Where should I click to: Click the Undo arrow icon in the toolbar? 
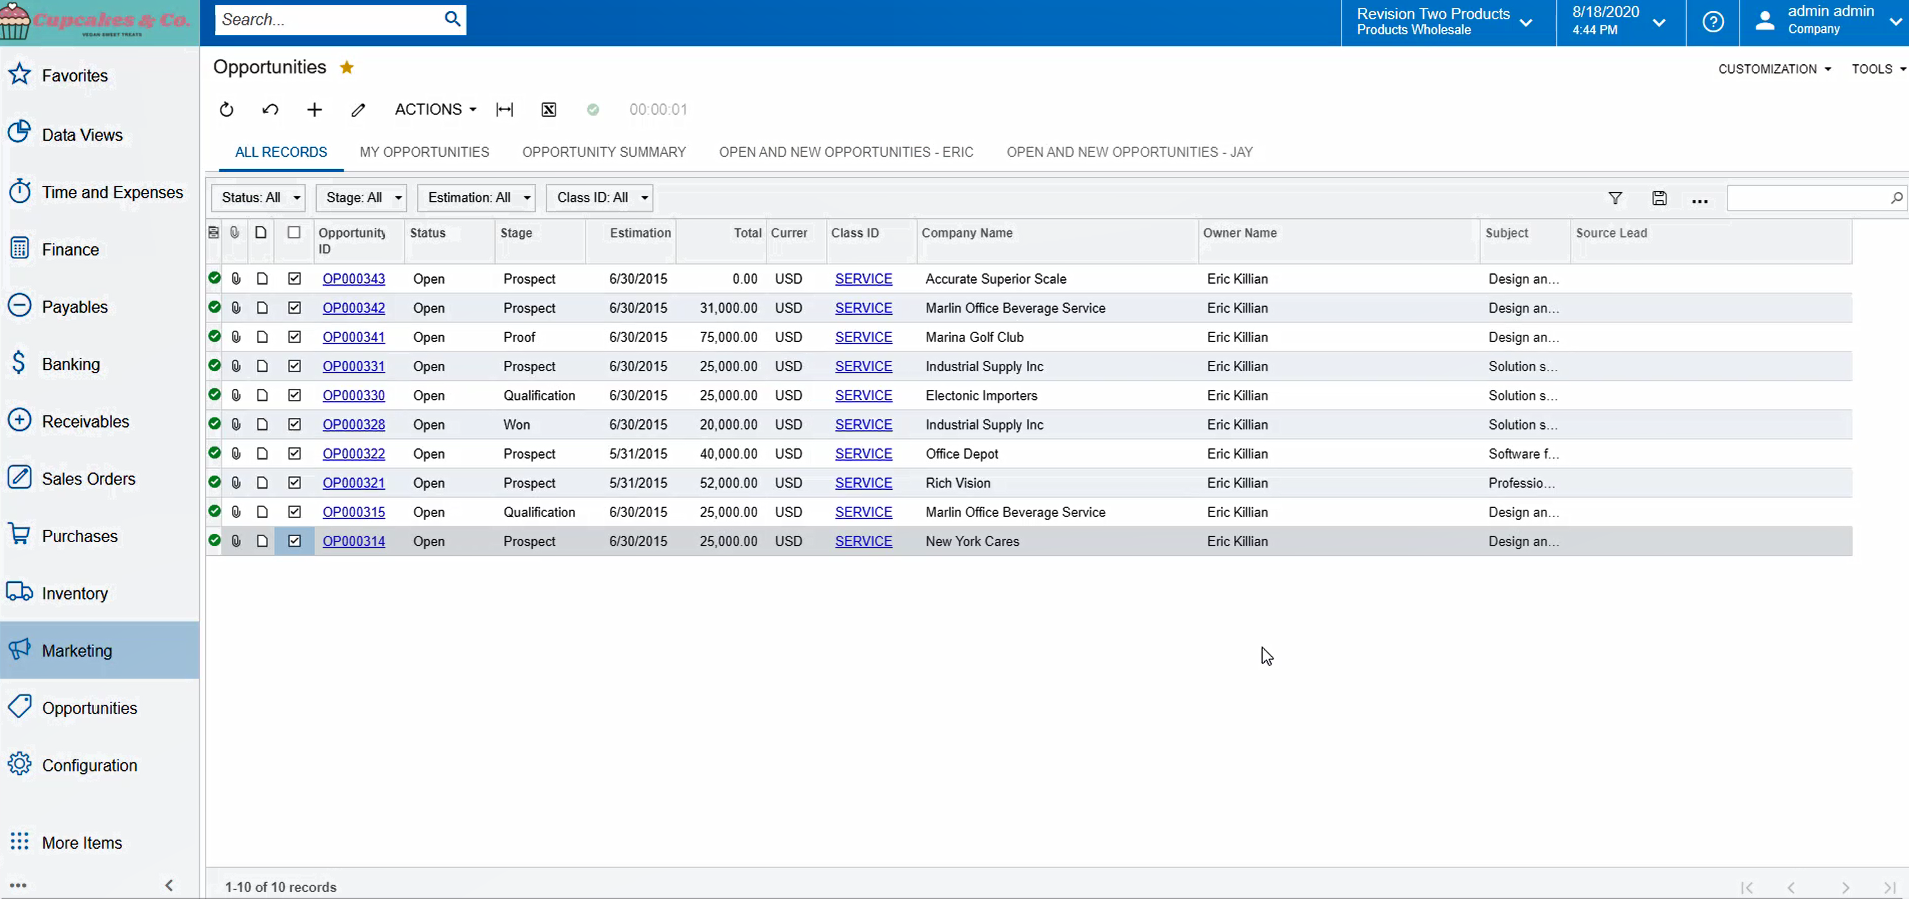(x=270, y=110)
